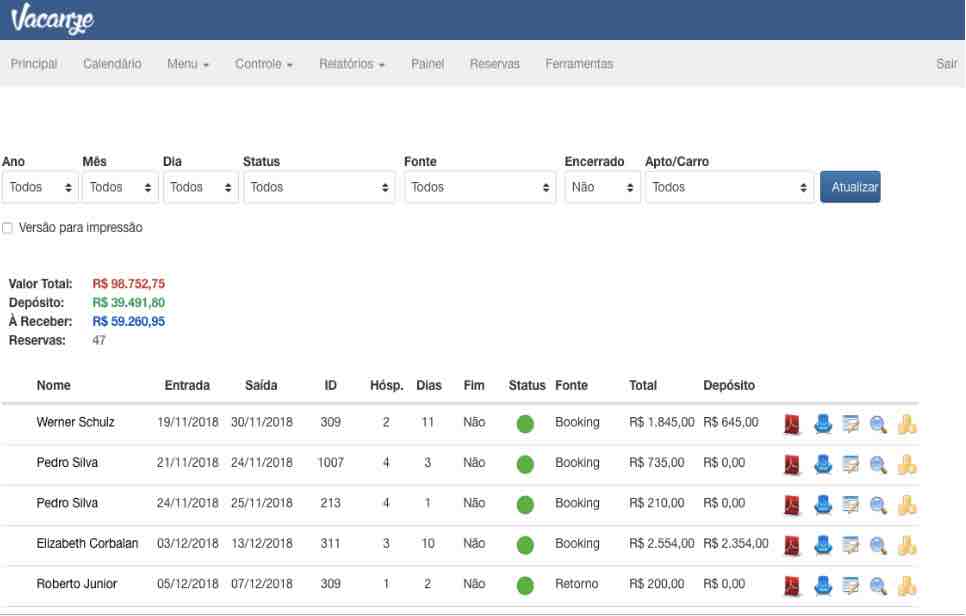Click the magnifier icon for Roberto Junior
The image size is (966, 616).
[x=878, y=586]
